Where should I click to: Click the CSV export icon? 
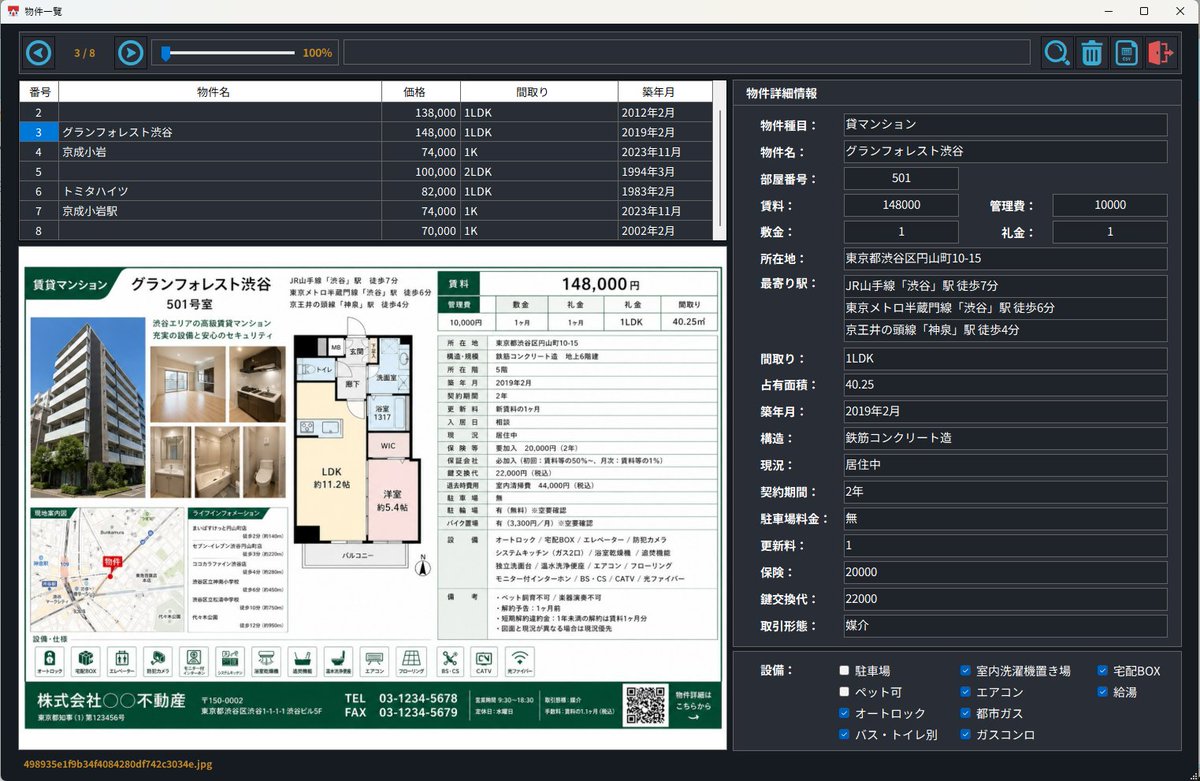coord(1126,52)
